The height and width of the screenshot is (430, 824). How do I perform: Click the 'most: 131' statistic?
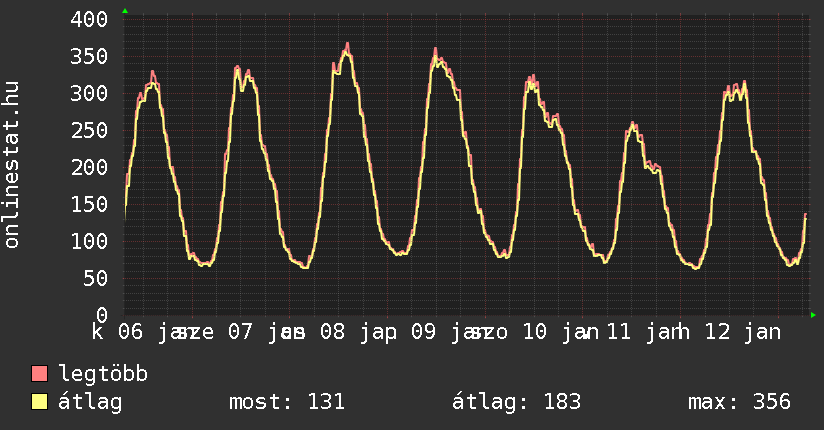coord(287,402)
